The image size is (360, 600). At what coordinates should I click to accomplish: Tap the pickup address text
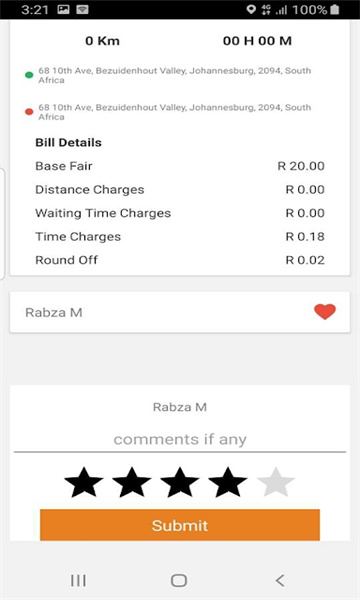tap(174, 75)
